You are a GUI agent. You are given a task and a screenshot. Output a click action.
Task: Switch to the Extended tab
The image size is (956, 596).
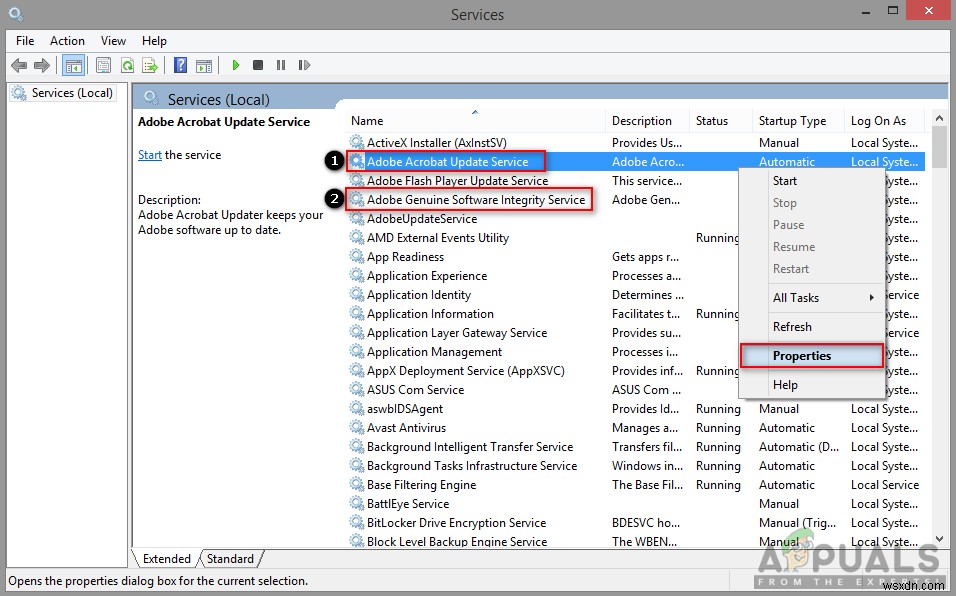click(166, 559)
